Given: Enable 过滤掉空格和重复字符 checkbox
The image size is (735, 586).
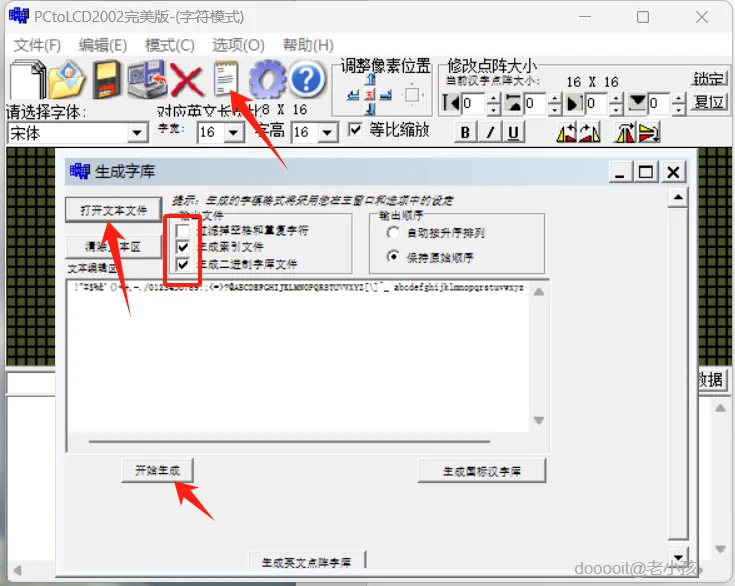Looking at the screenshot, I should pos(183,231).
